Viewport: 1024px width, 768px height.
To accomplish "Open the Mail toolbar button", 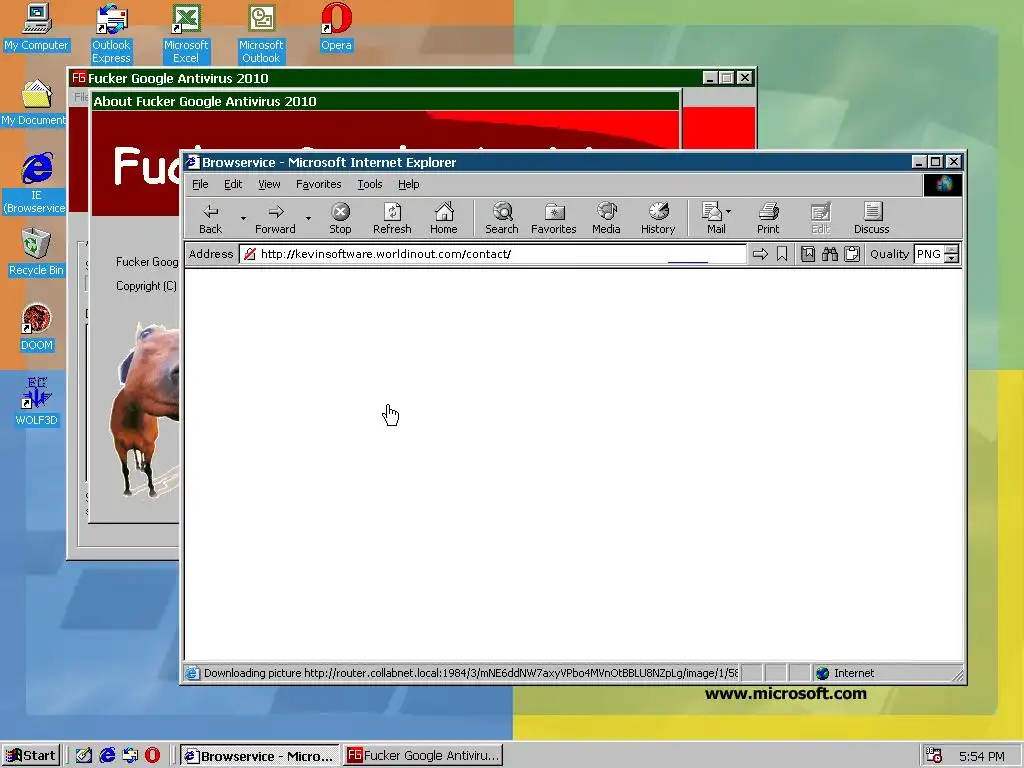I will 716,219.
